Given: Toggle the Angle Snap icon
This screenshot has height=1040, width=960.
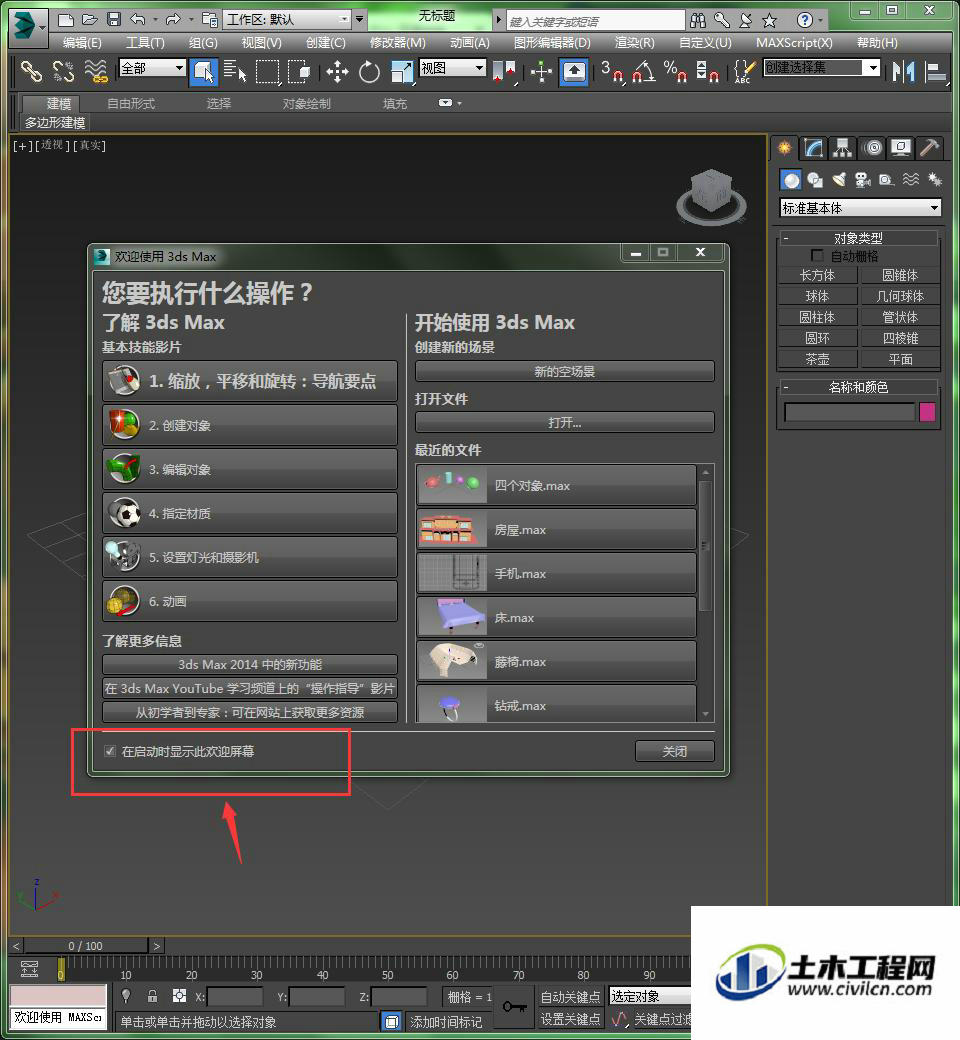Looking at the screenshot, I should 644,72.
